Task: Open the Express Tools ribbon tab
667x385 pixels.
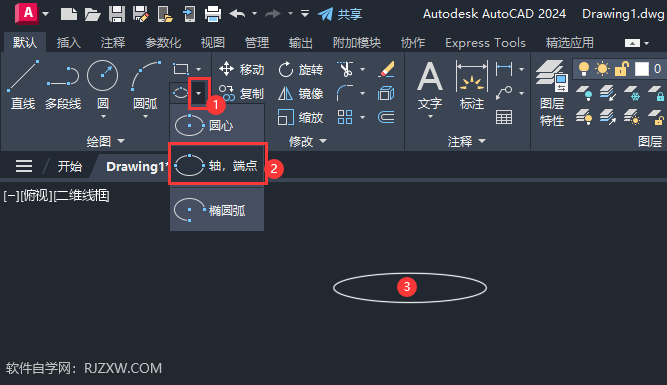Action: coord(485,43)
